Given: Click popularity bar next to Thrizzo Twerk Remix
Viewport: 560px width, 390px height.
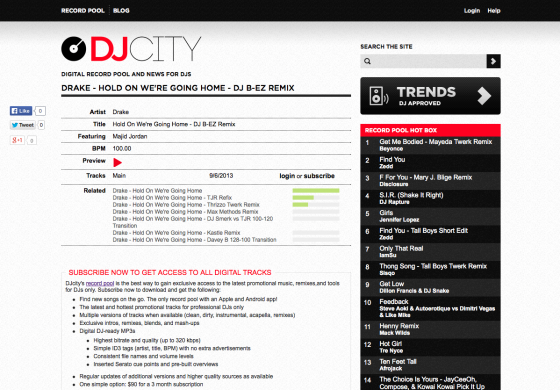Looking at the screenshot, I should (316, 205).
